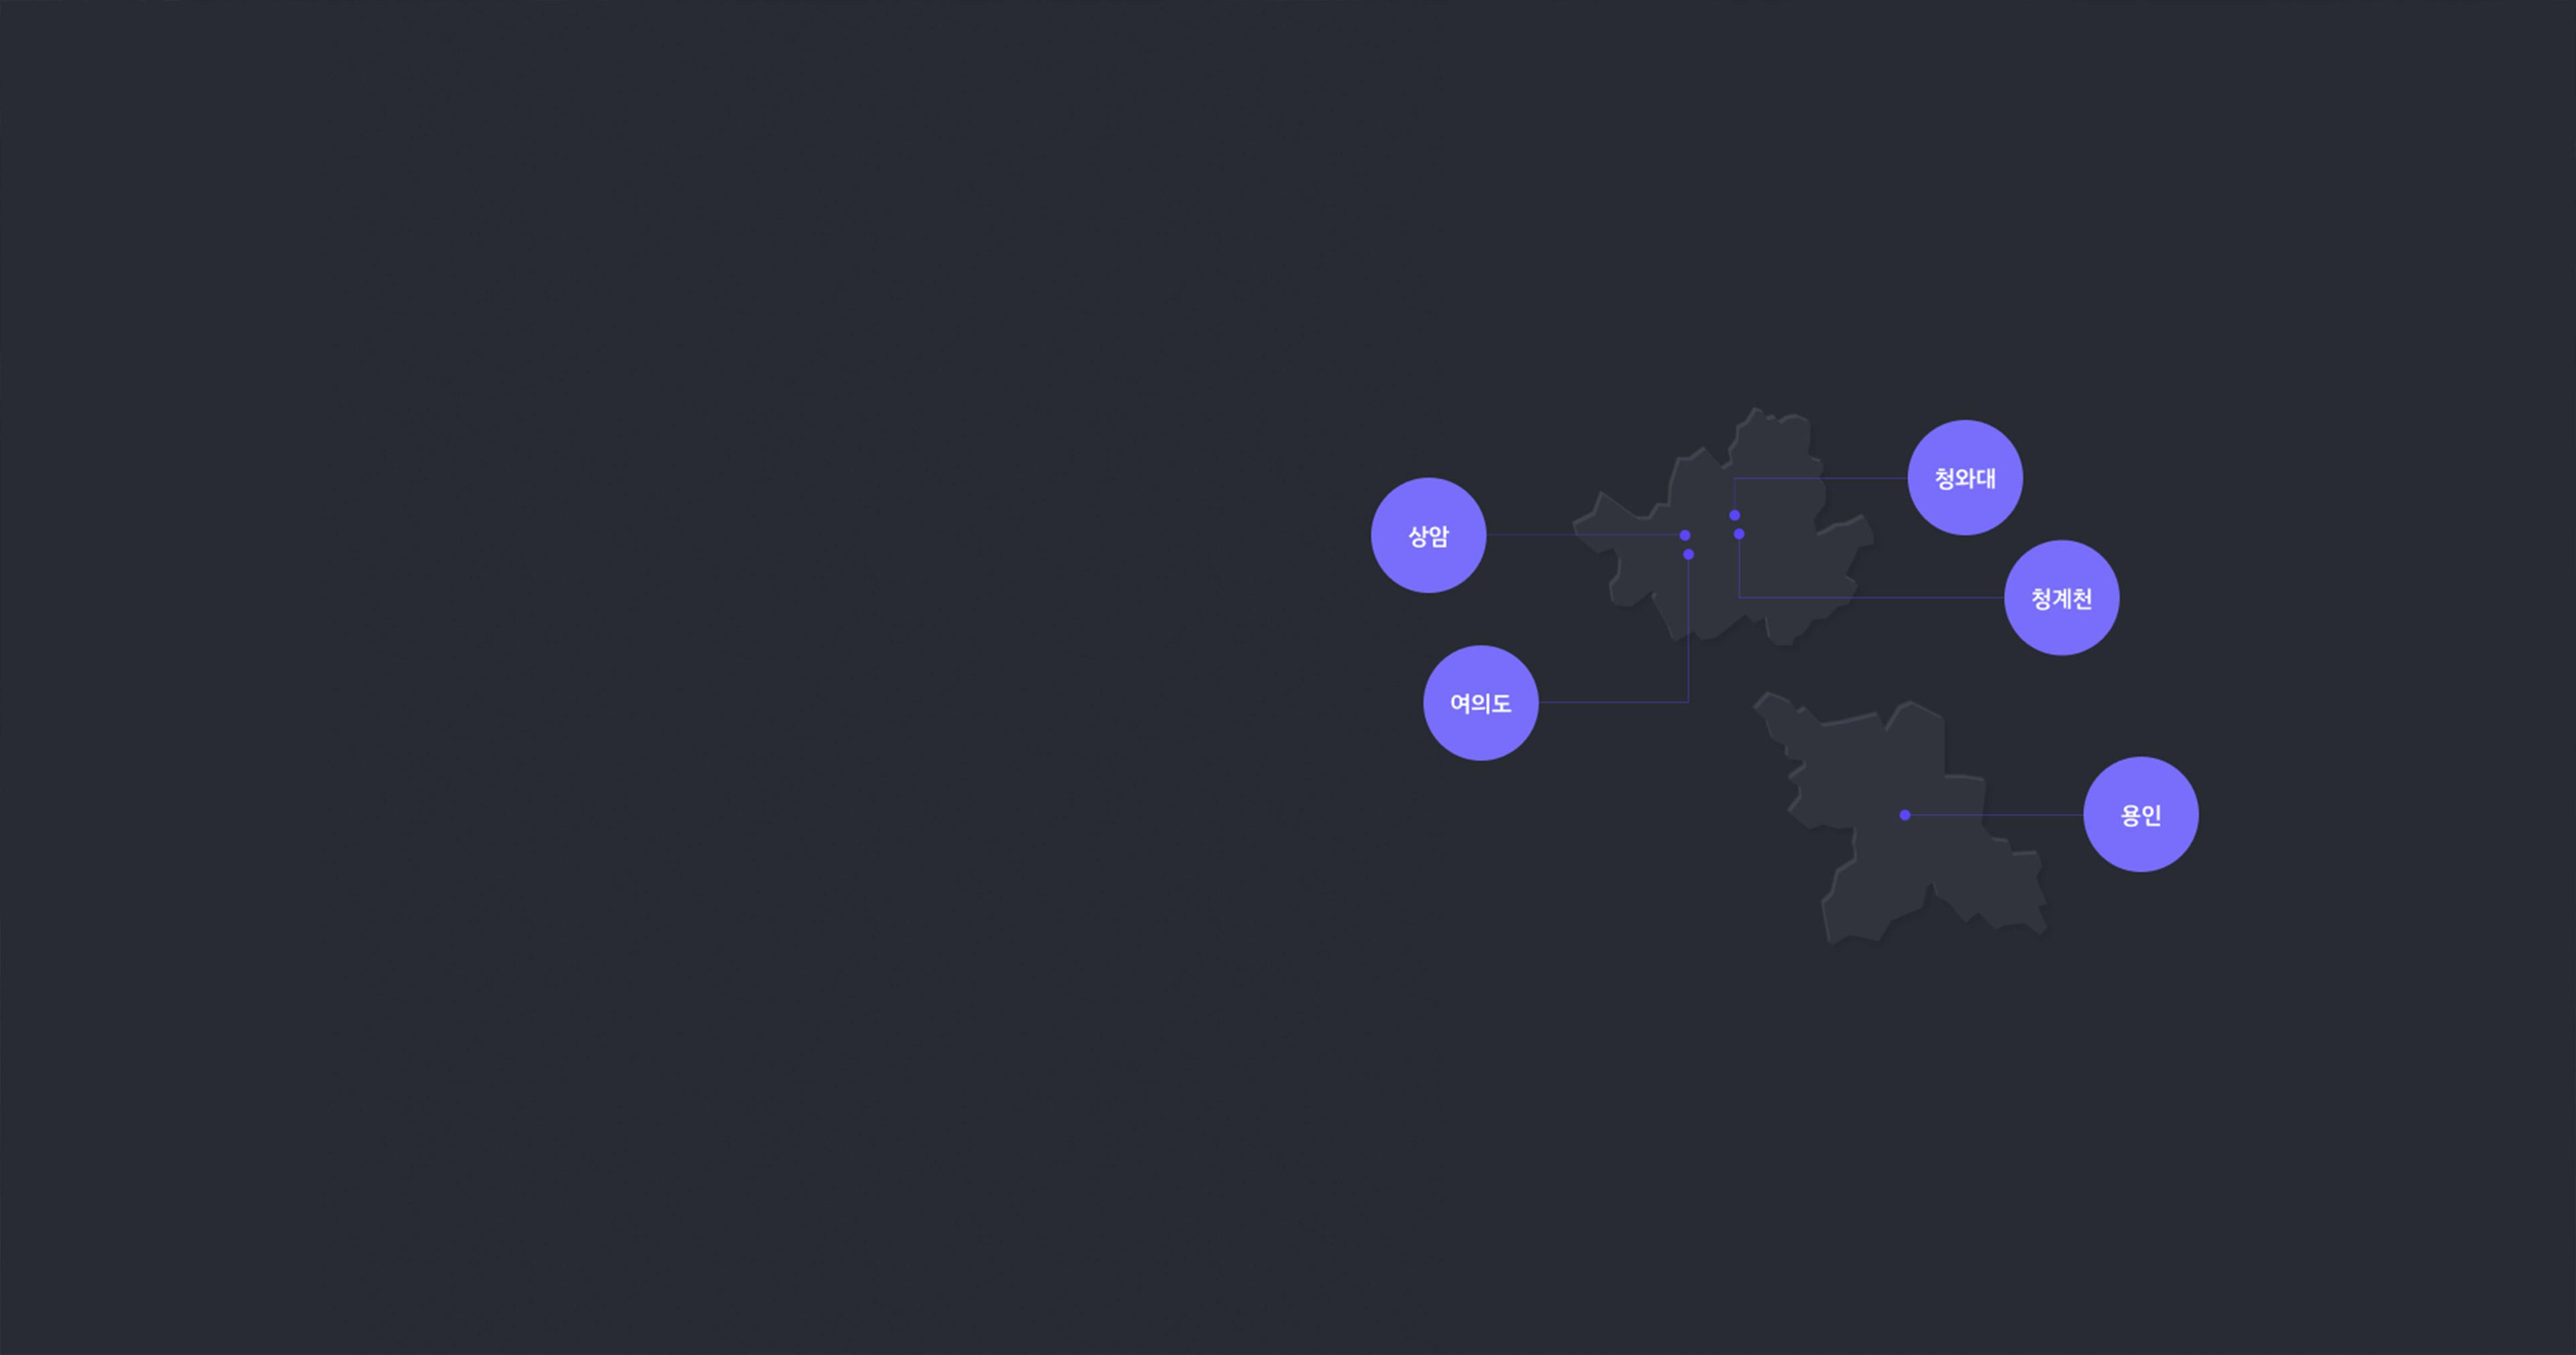
Task: Click map dot connected to 상암
Action: [1685, 535]
